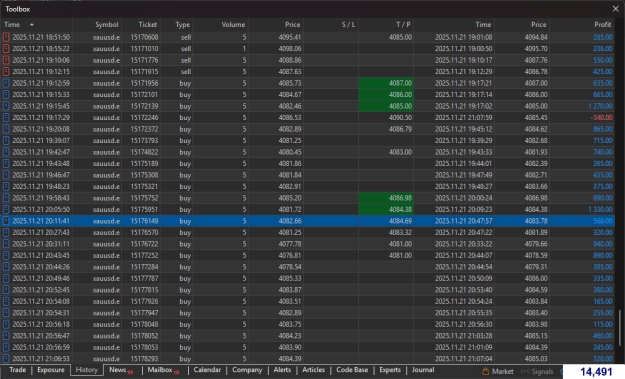Select the buy icon on row 15177787
This screenshot has width=625, height=379.
pos(6,278)
